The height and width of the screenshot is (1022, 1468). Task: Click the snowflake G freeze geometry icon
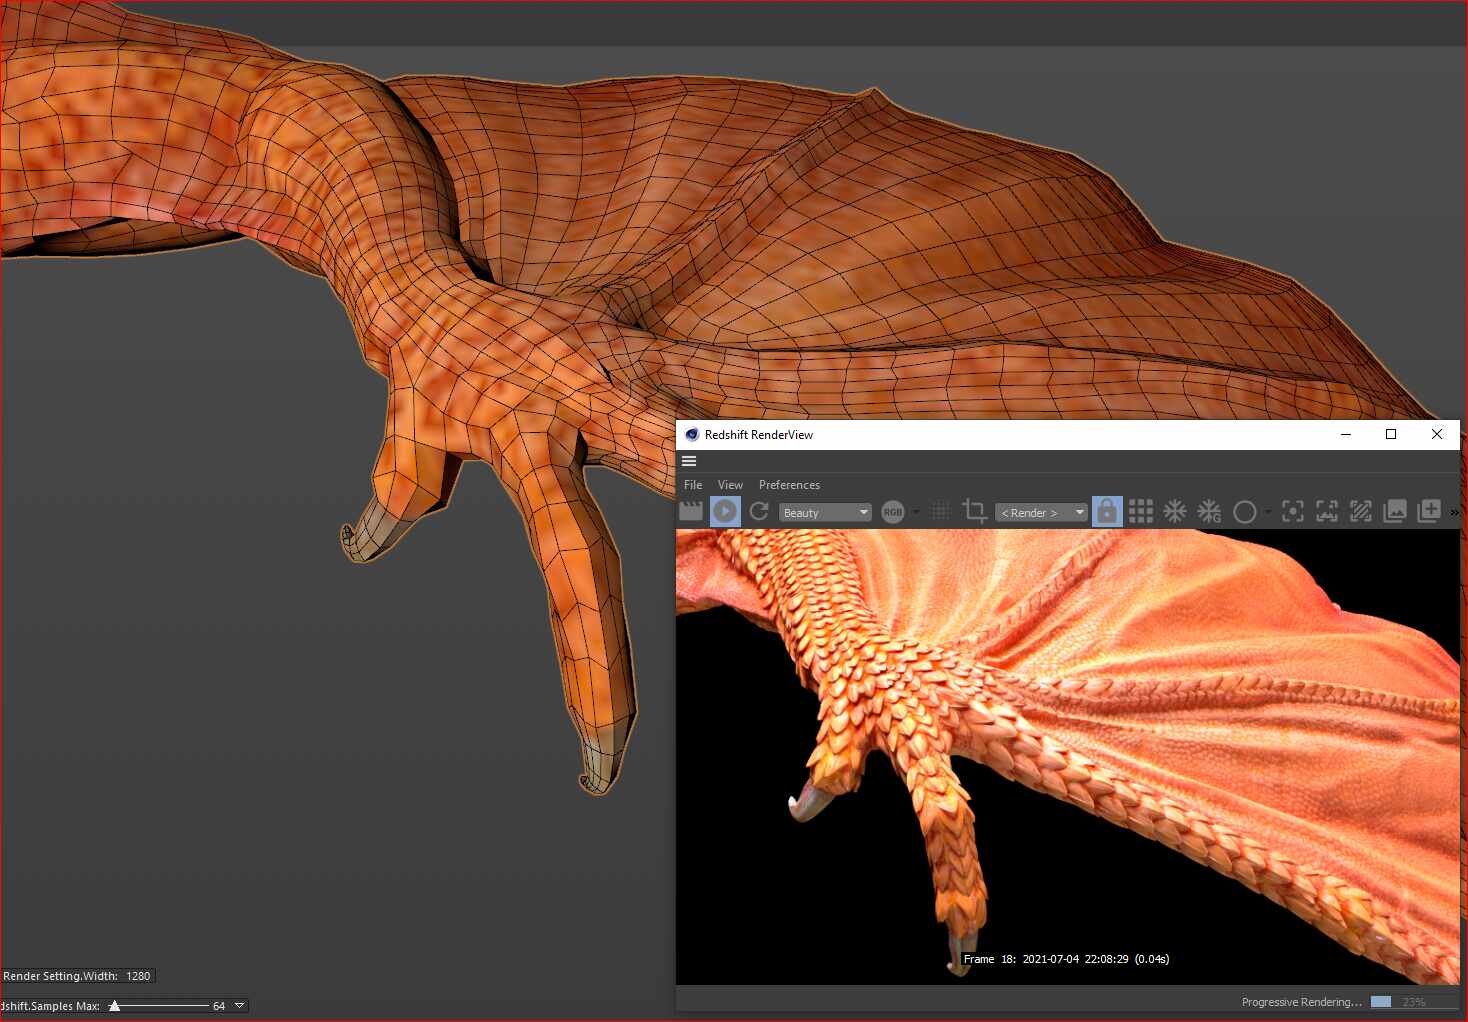[x=1209, y=512]
